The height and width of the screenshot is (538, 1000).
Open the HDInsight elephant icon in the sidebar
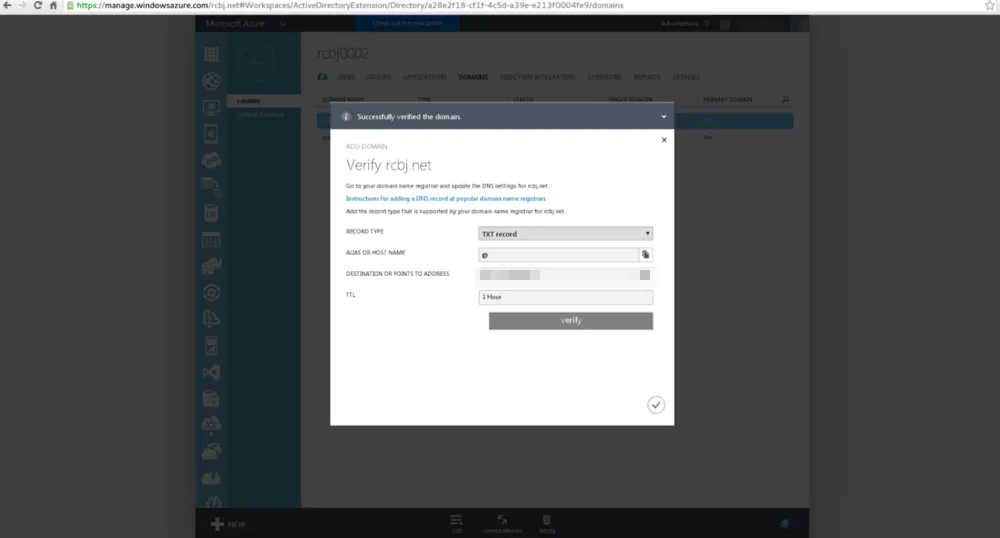tap(211, 266)
